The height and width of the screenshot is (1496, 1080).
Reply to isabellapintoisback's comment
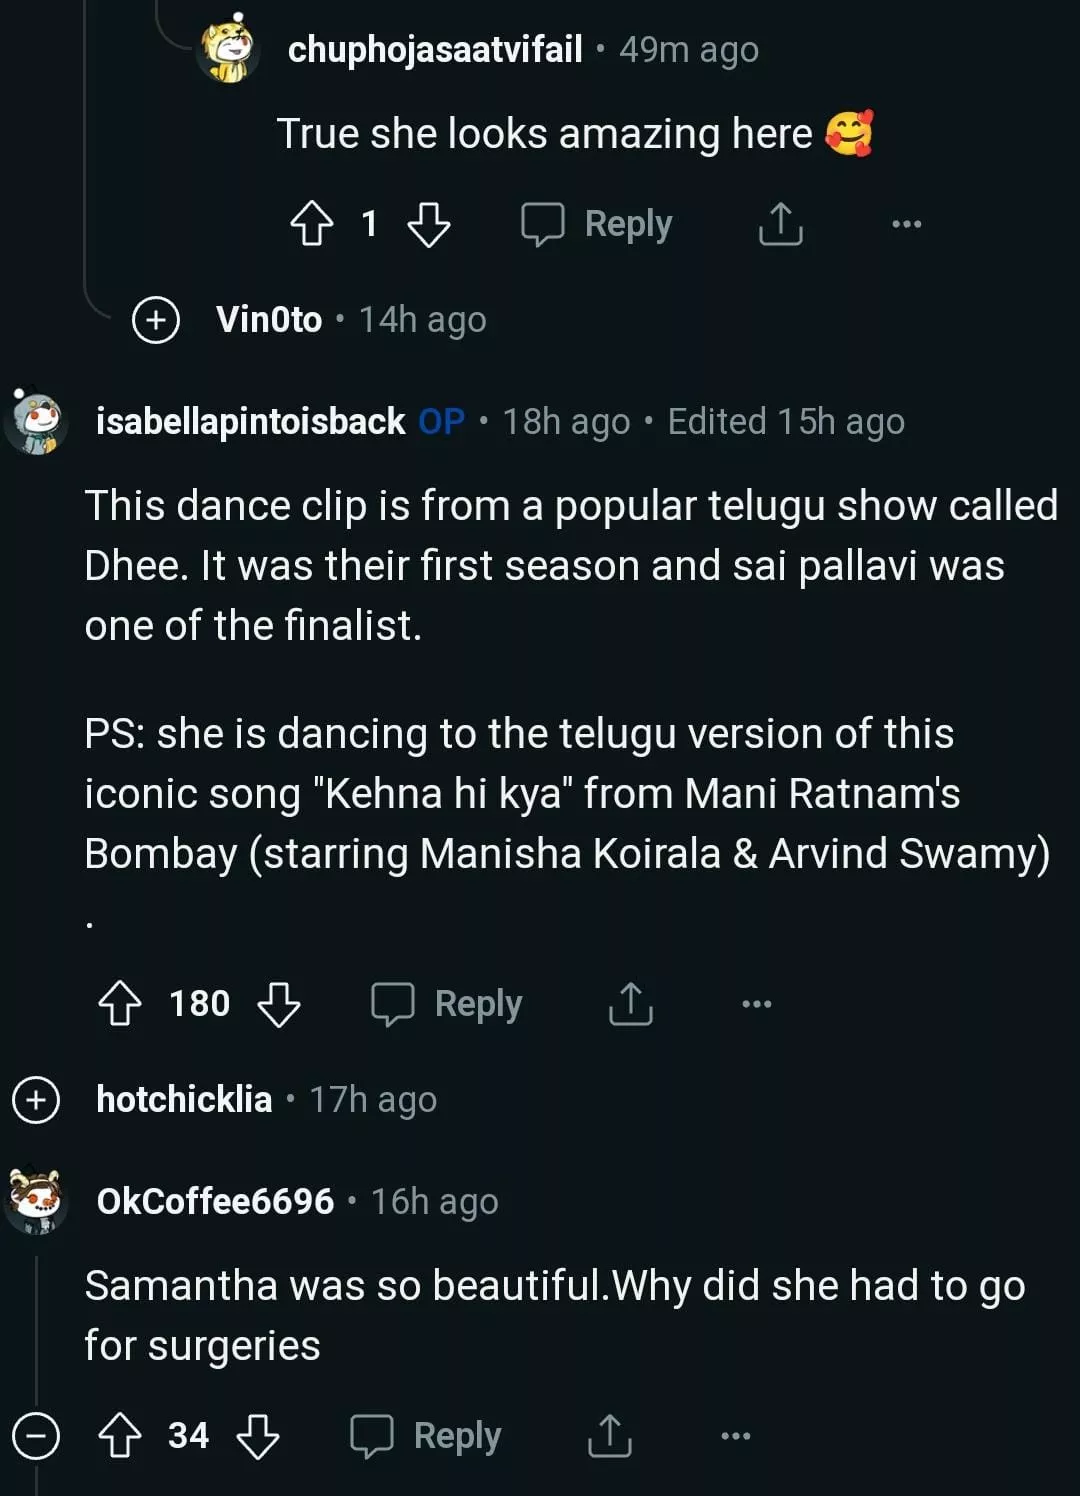447,1003
